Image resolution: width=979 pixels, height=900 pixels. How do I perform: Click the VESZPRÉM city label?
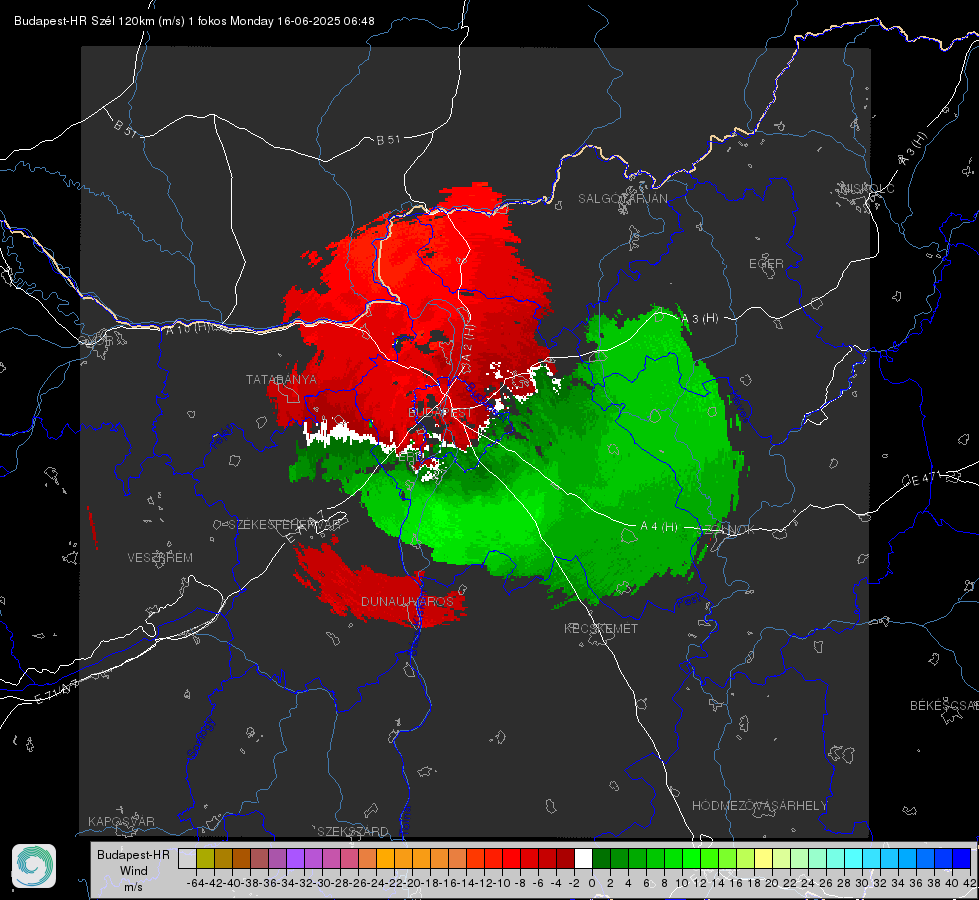coord(160,557)
